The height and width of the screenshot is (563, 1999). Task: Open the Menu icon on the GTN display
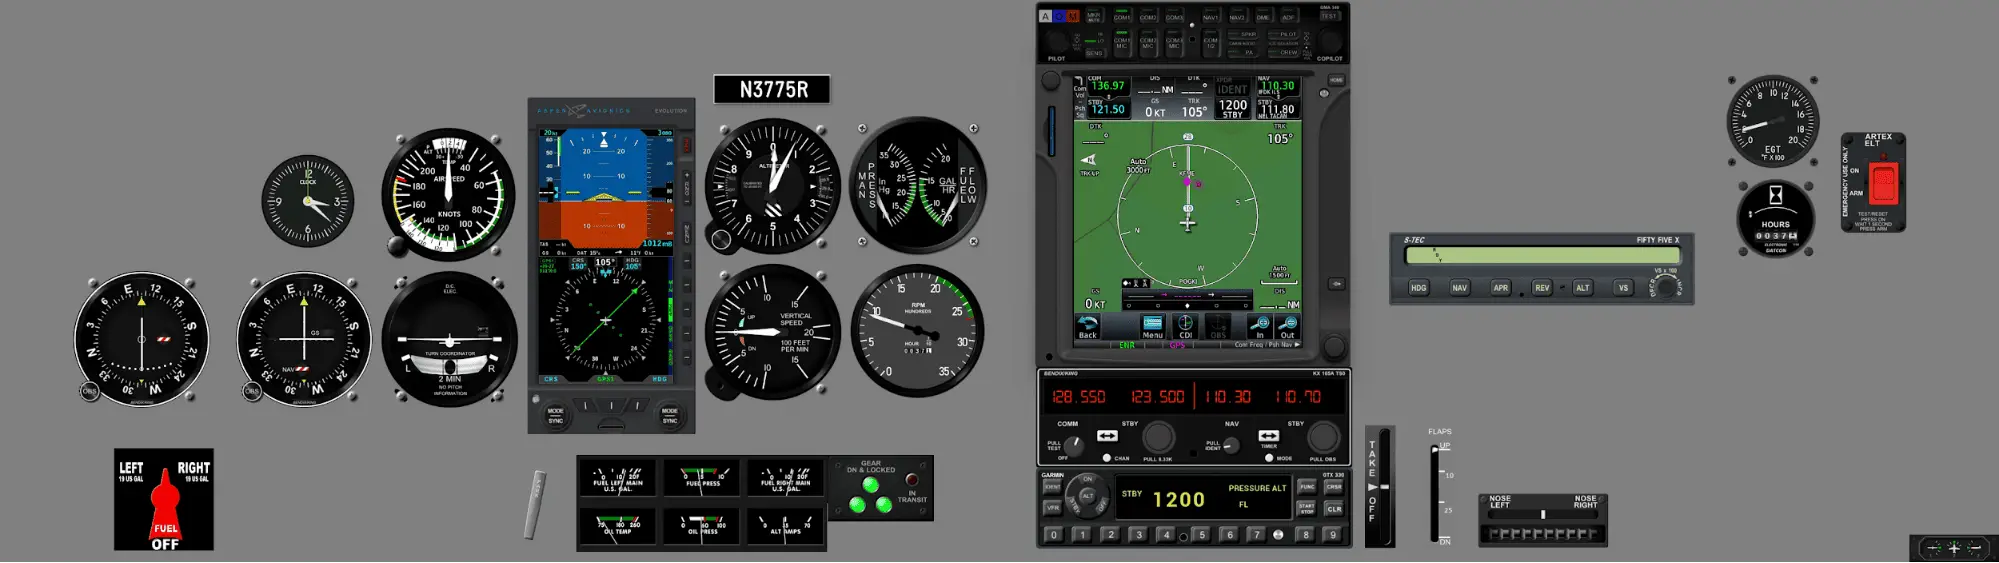(1152, 326)
